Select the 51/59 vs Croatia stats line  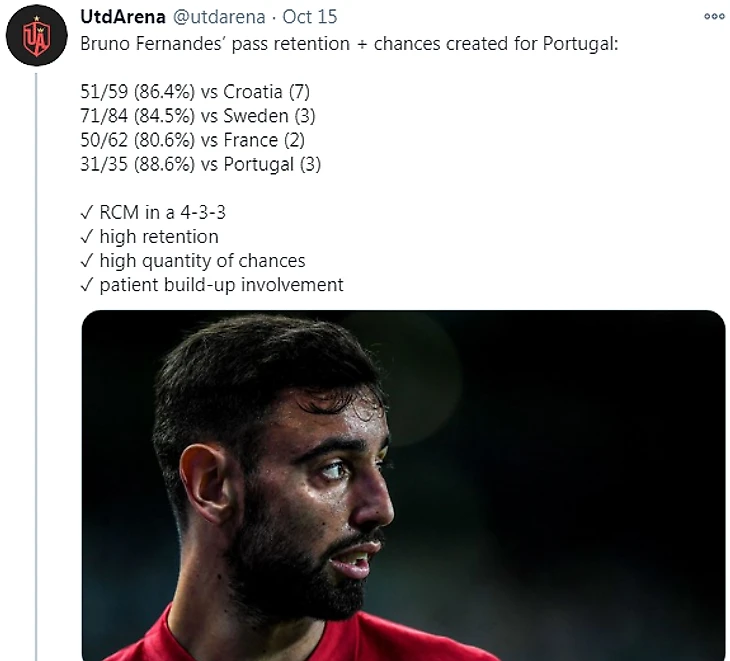coord(187,93)
